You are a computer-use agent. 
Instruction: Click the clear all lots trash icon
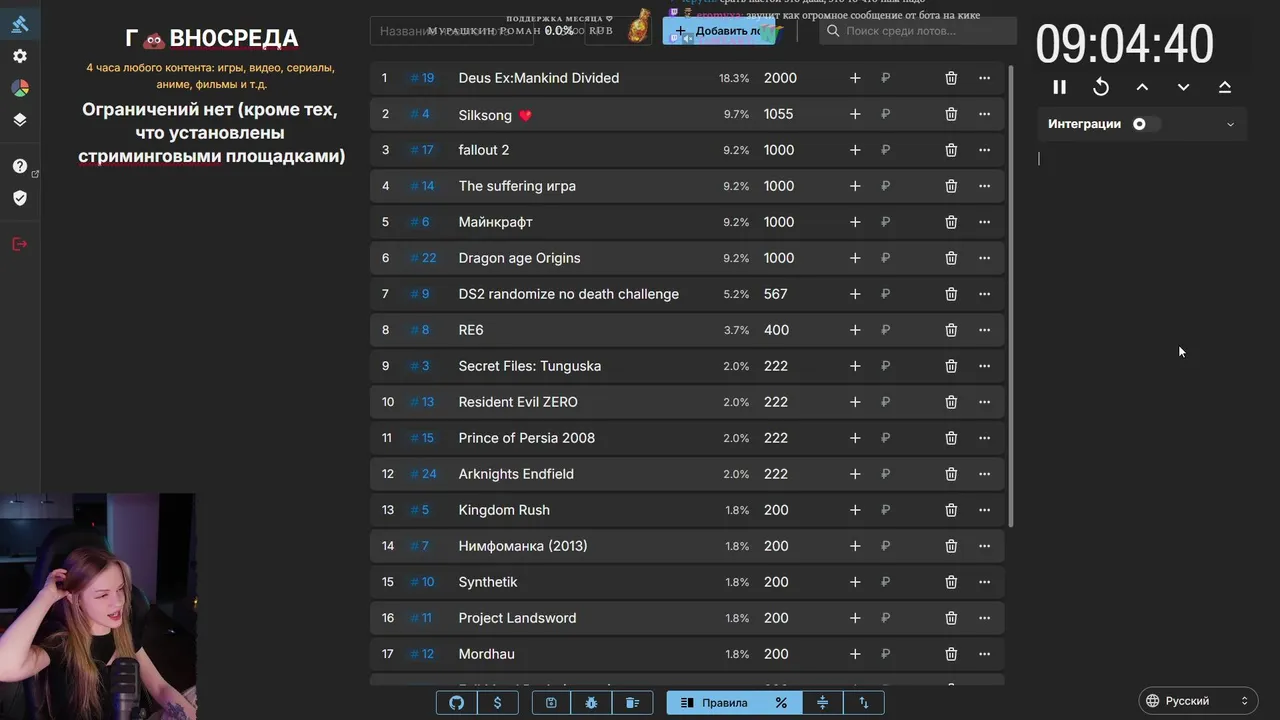632,703
